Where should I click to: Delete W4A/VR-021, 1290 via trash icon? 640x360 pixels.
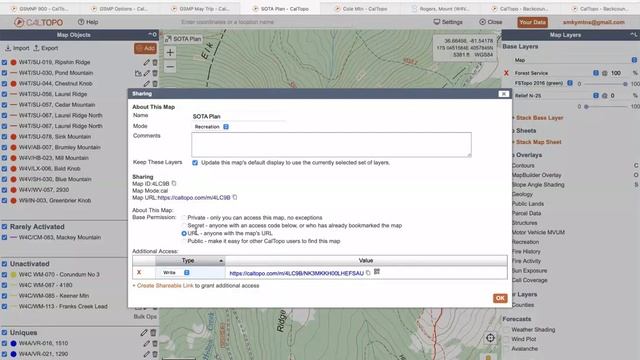pos(155,354)
